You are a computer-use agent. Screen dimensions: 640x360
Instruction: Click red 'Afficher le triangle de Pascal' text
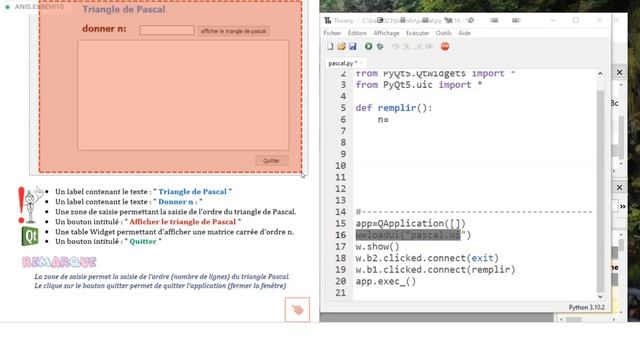[182, 222]
